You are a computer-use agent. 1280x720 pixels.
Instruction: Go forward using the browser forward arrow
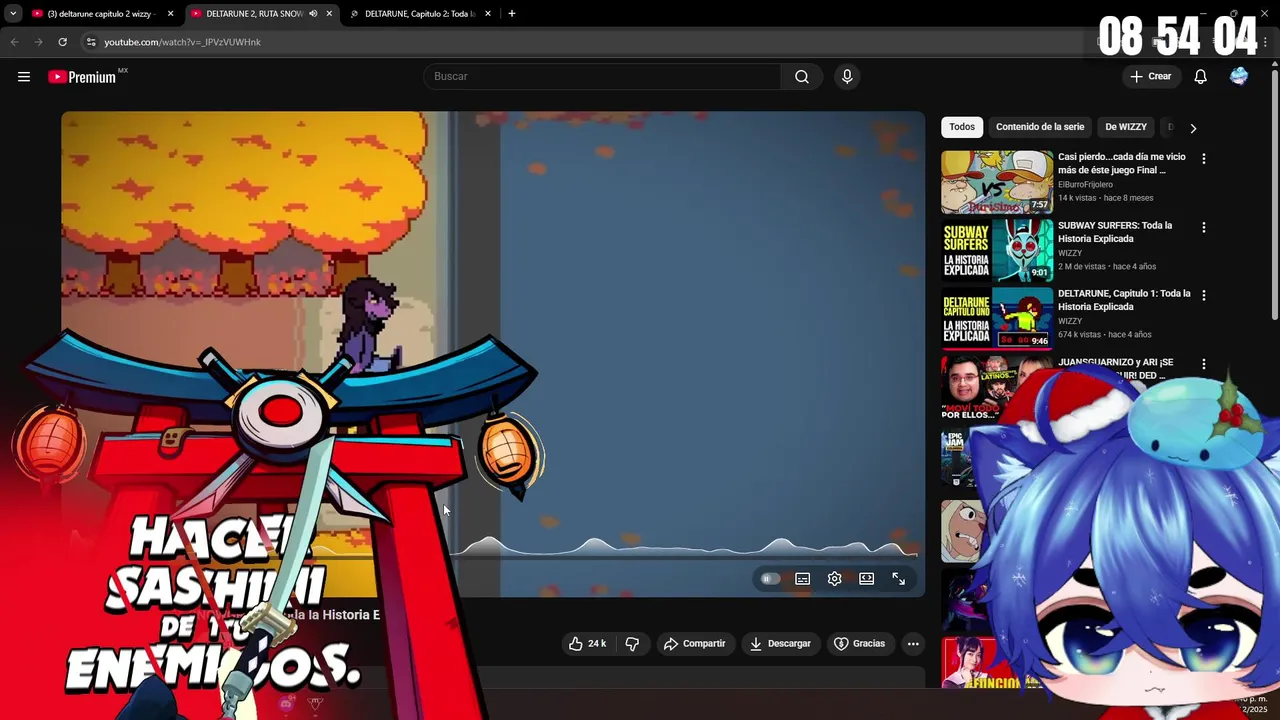[x=38, y=42]
